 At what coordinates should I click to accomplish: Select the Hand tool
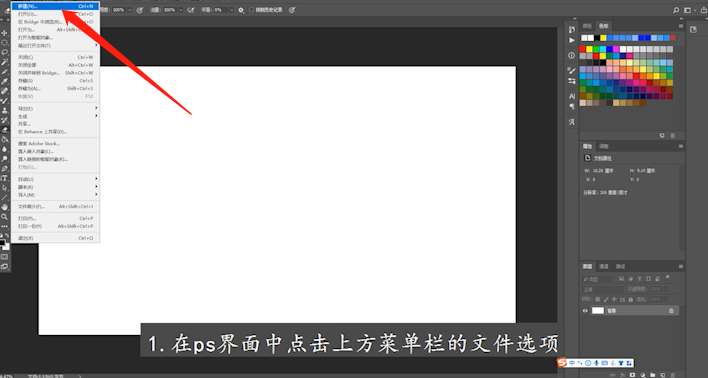click(x=5, y=206)
